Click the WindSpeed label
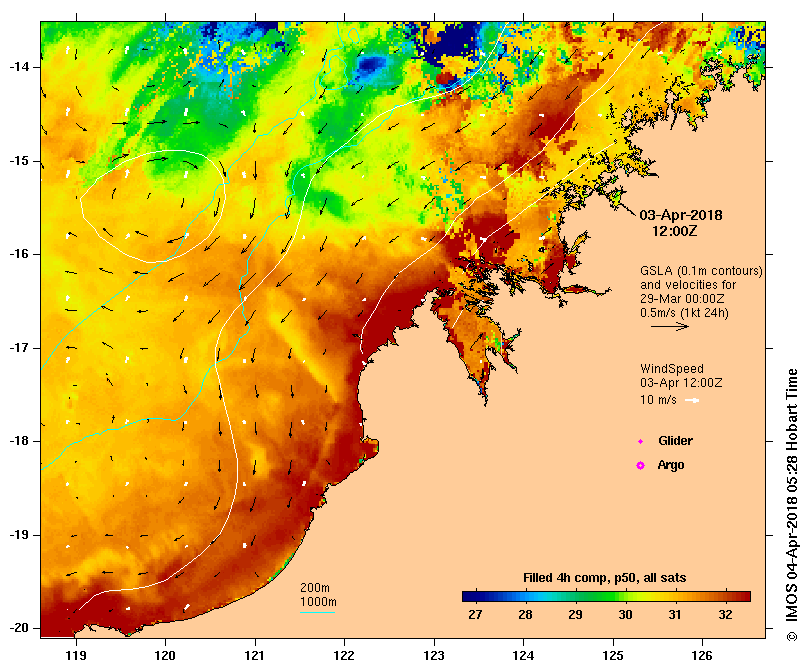 click(x=672, y=369)
